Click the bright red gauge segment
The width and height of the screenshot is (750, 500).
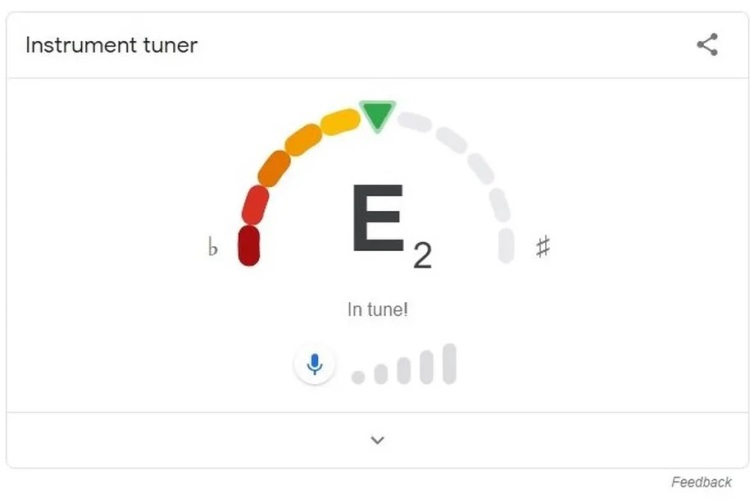pos(255,204)
